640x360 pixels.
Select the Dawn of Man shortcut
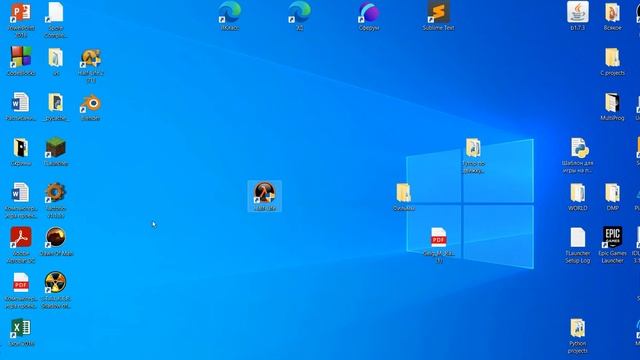(56, 241)
